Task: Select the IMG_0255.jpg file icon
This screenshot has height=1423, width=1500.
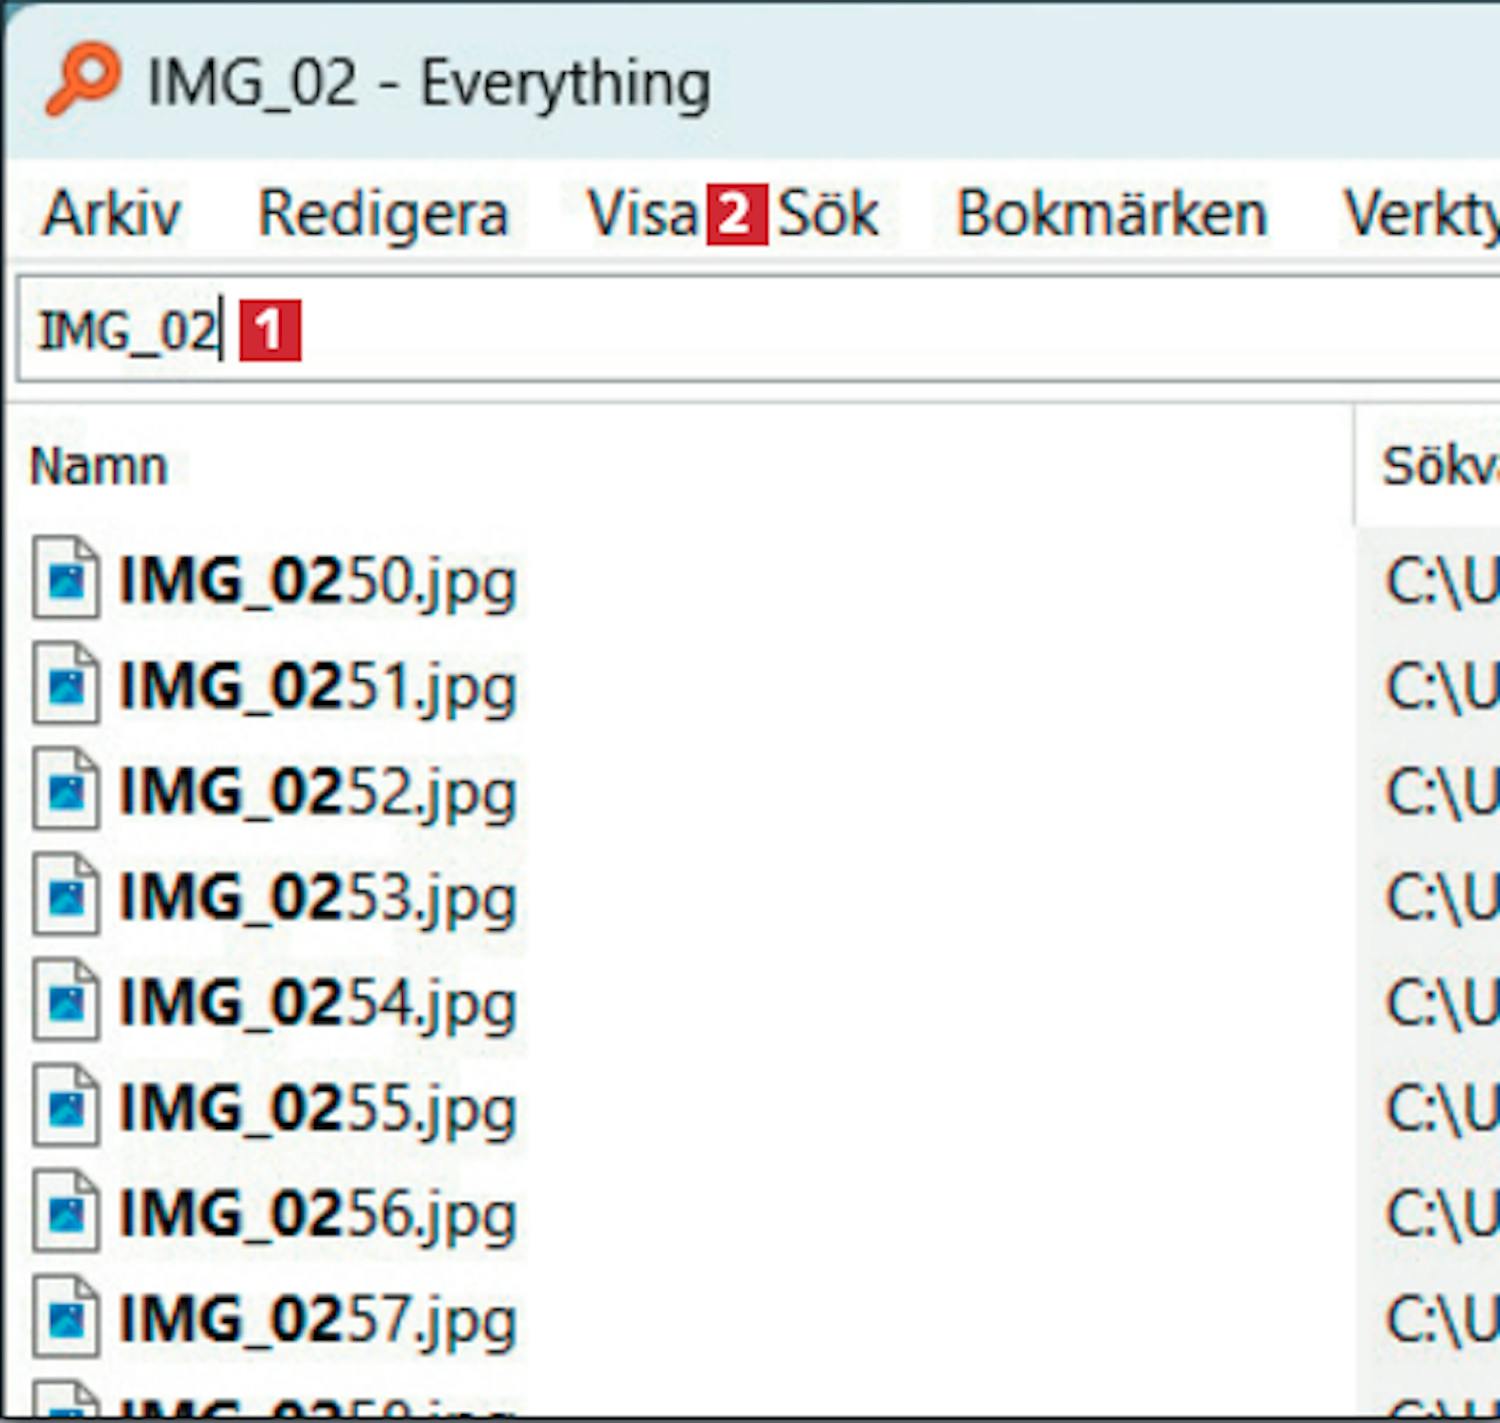Action: point(66,1107)
